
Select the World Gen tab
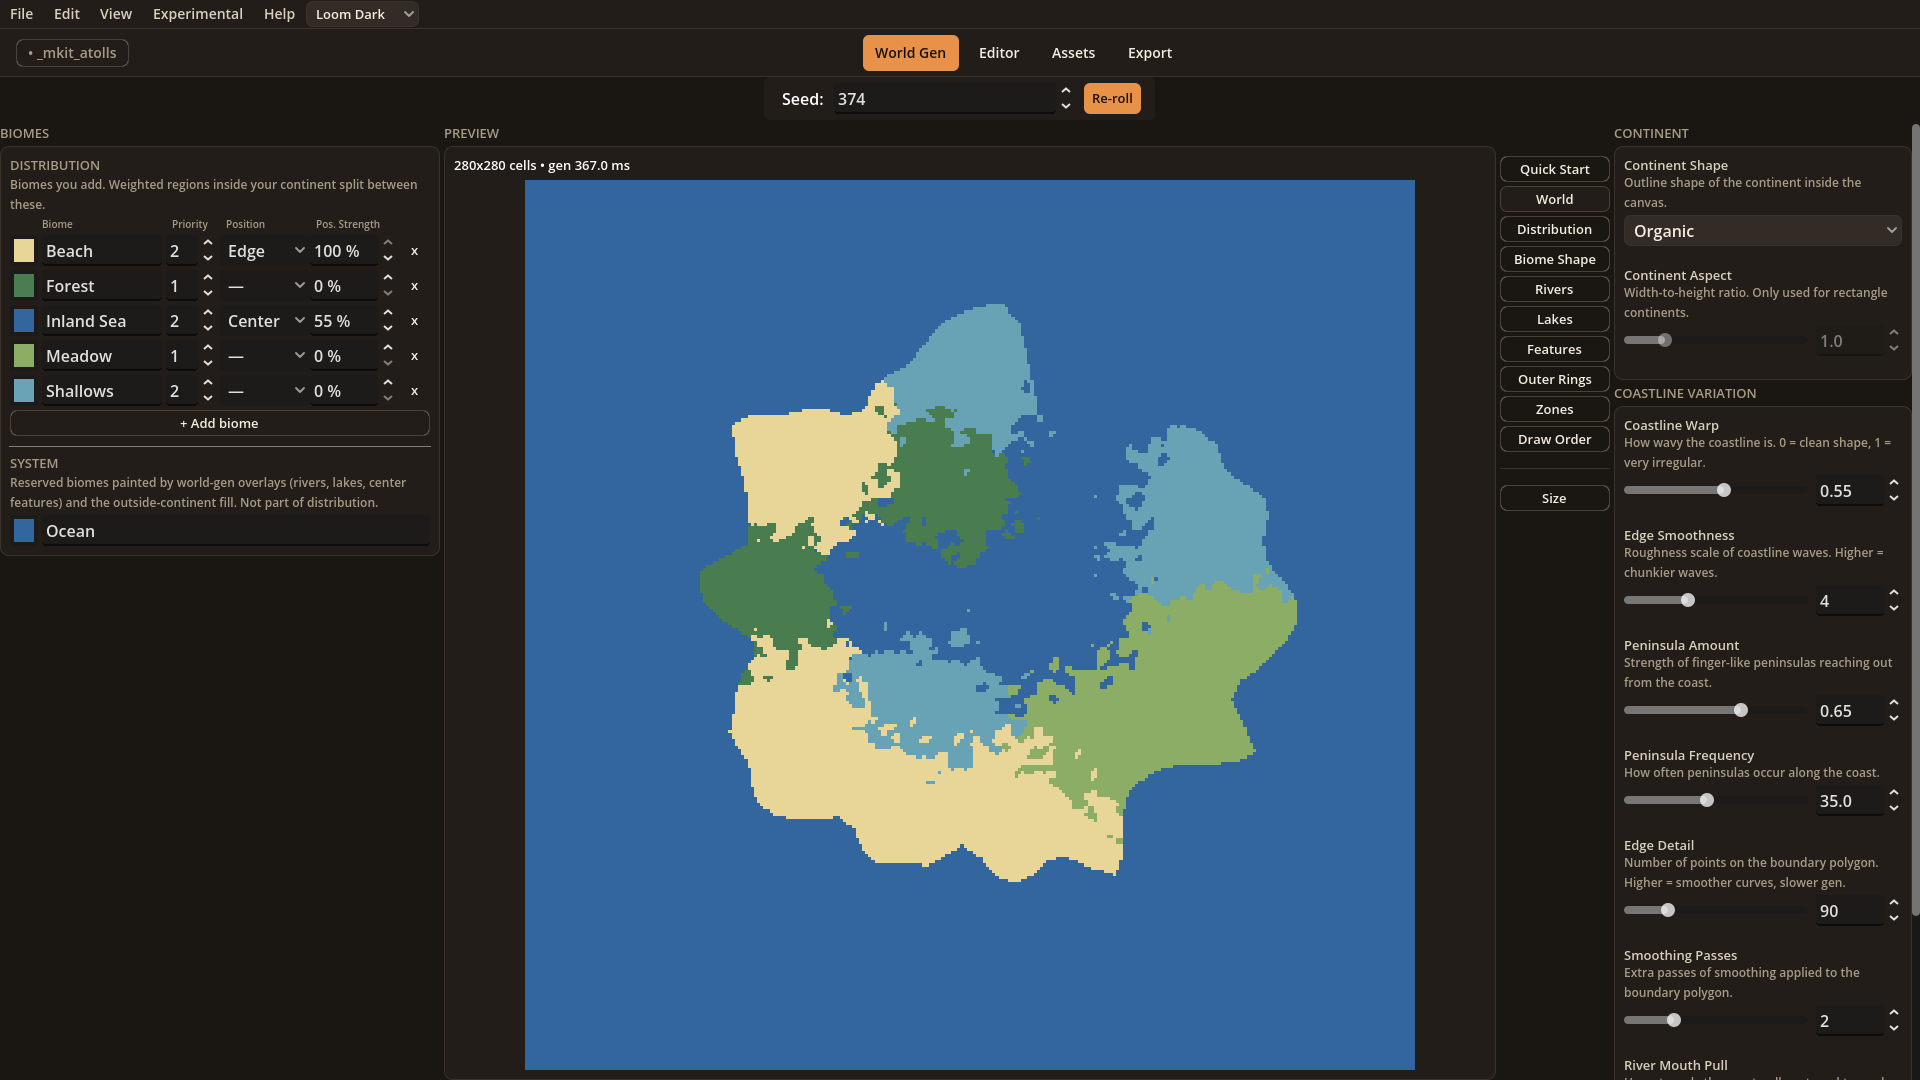910,53
